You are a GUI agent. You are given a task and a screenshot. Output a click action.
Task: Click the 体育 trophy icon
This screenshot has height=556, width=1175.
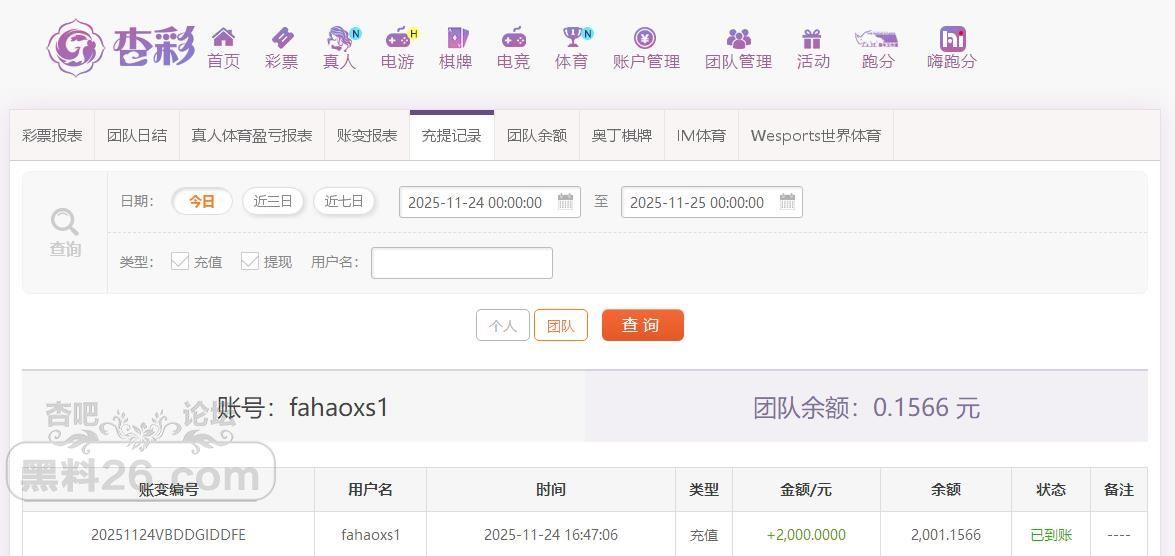tap(571, 39)
